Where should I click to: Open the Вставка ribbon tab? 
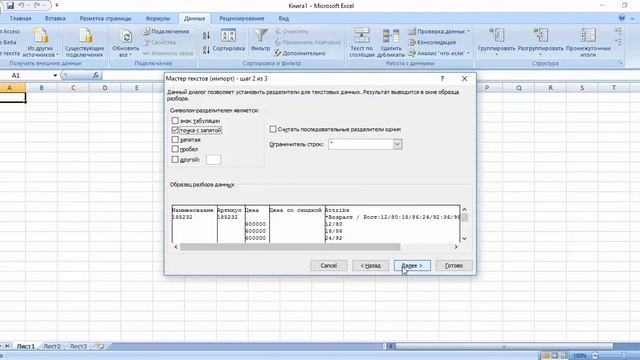pos(55,18)
